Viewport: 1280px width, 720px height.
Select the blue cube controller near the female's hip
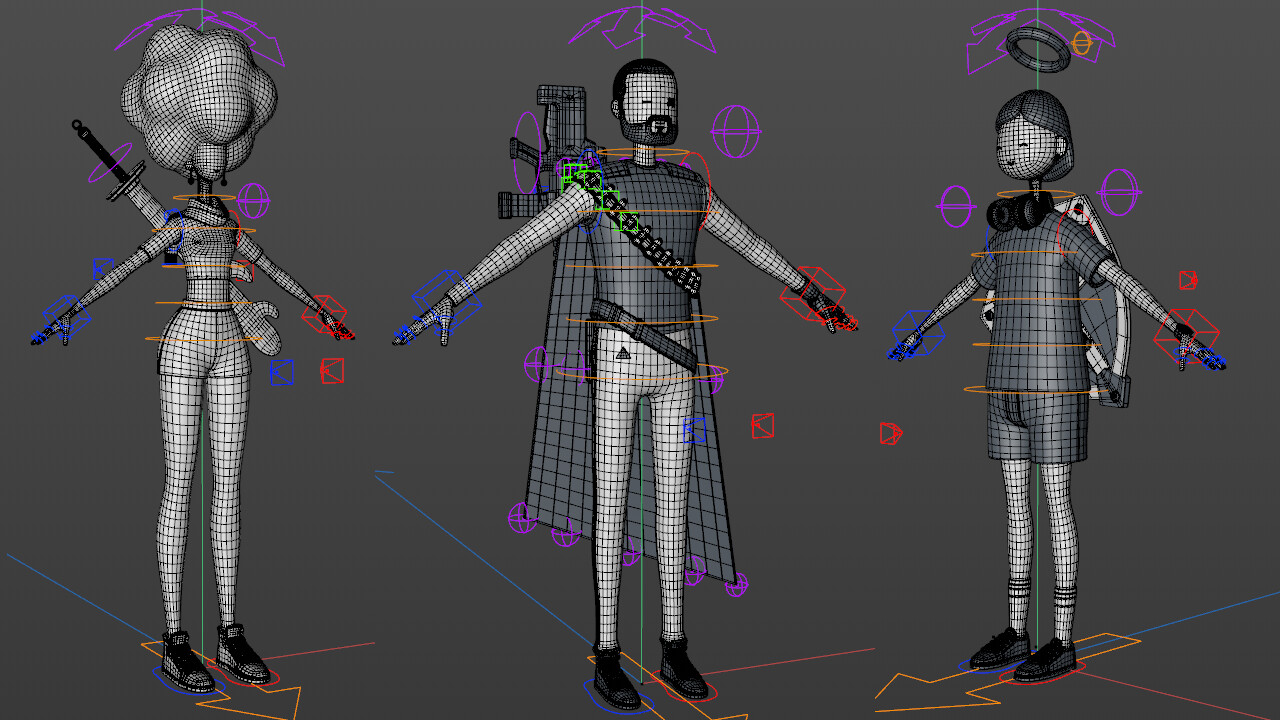(280, 374)
